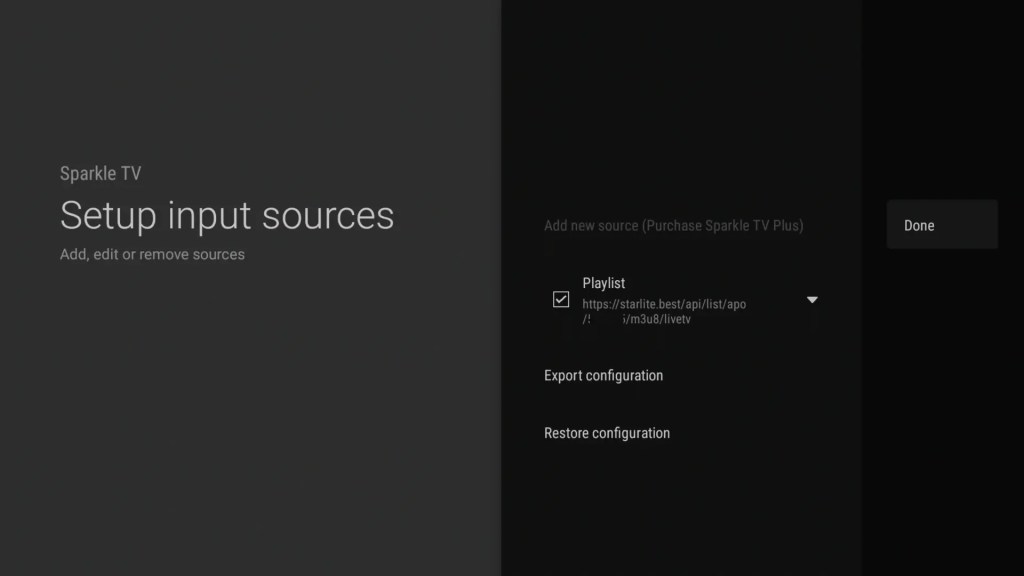This screenshot has width=1024, height=576.
Task: Toggle the Playlist source checkbox
Action: coord(561,299)
